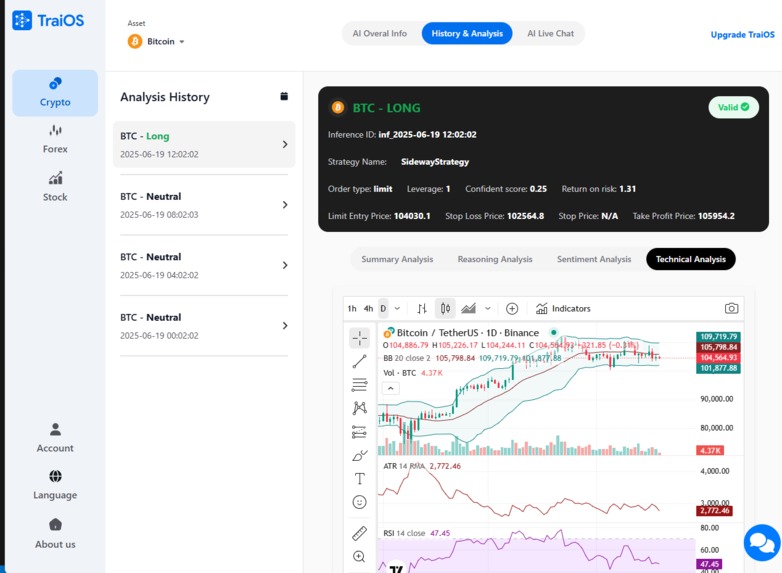Image resolution: width=782 pixels, height=573 pixels.
Task: Open the About us page
Action: (x=55, y=534)
